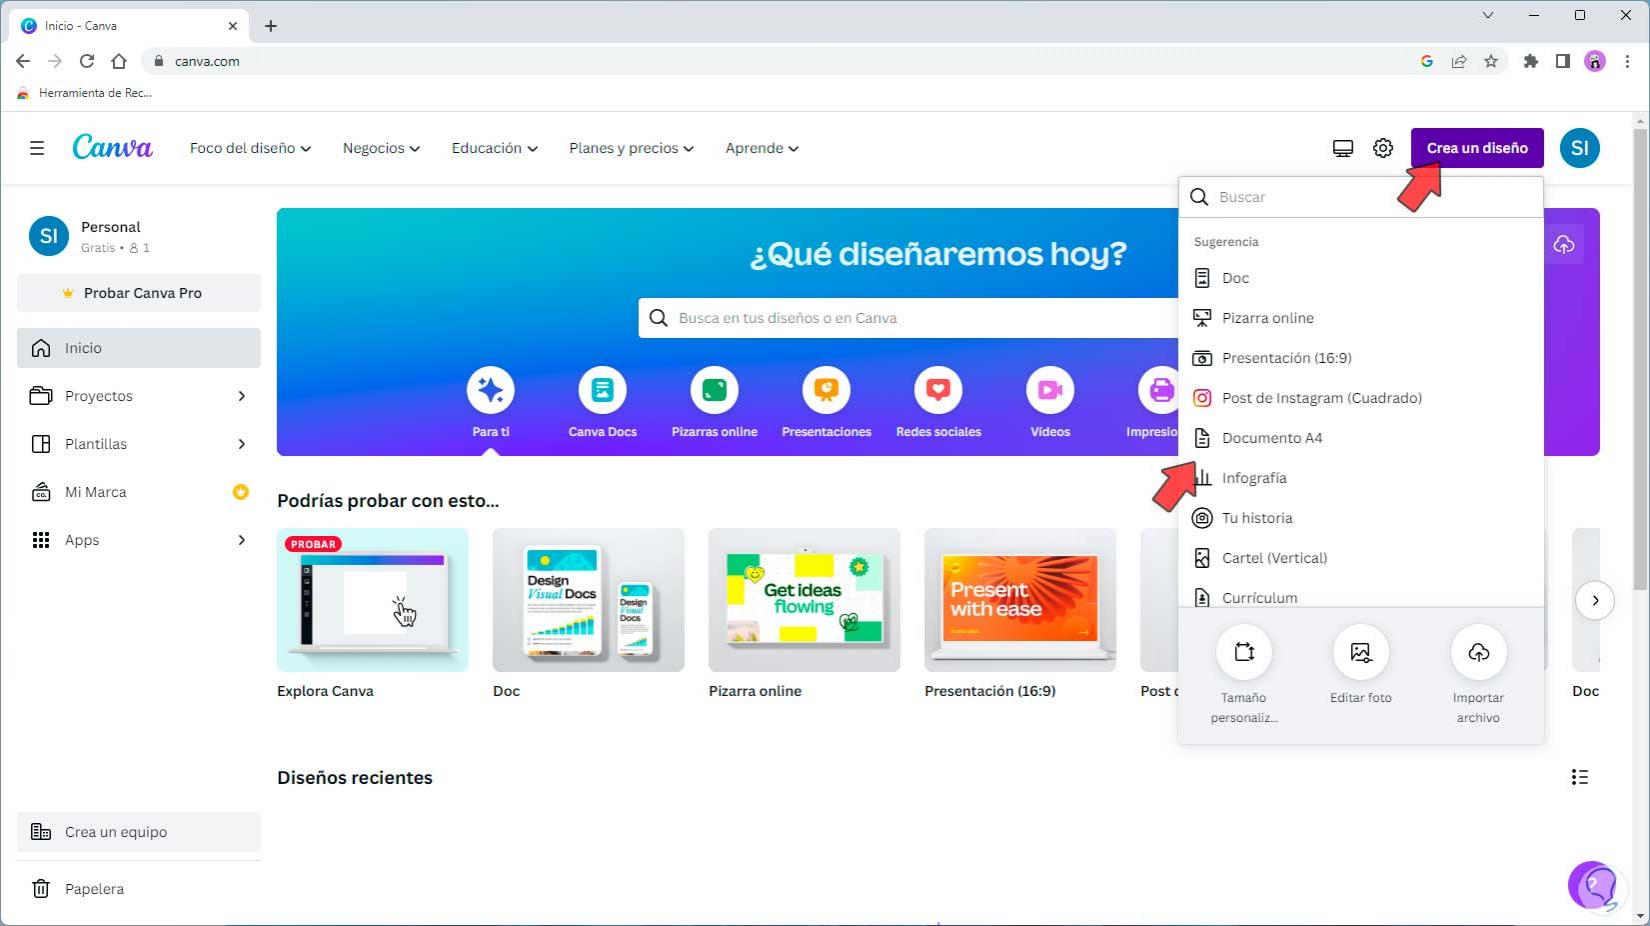Click the Probar Canva Pro button
The width and height of the screenshot is (1650, 926).
pyautogui.click(x=139, y=293)
